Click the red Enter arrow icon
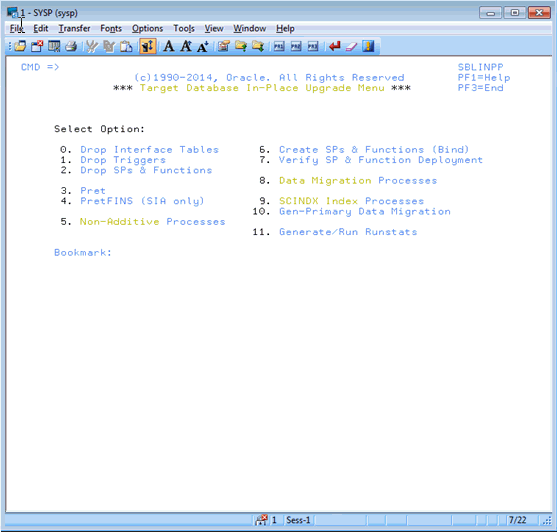Image resolution: width=557 pixels, height=532 pixels. click(x=335, y=46)
